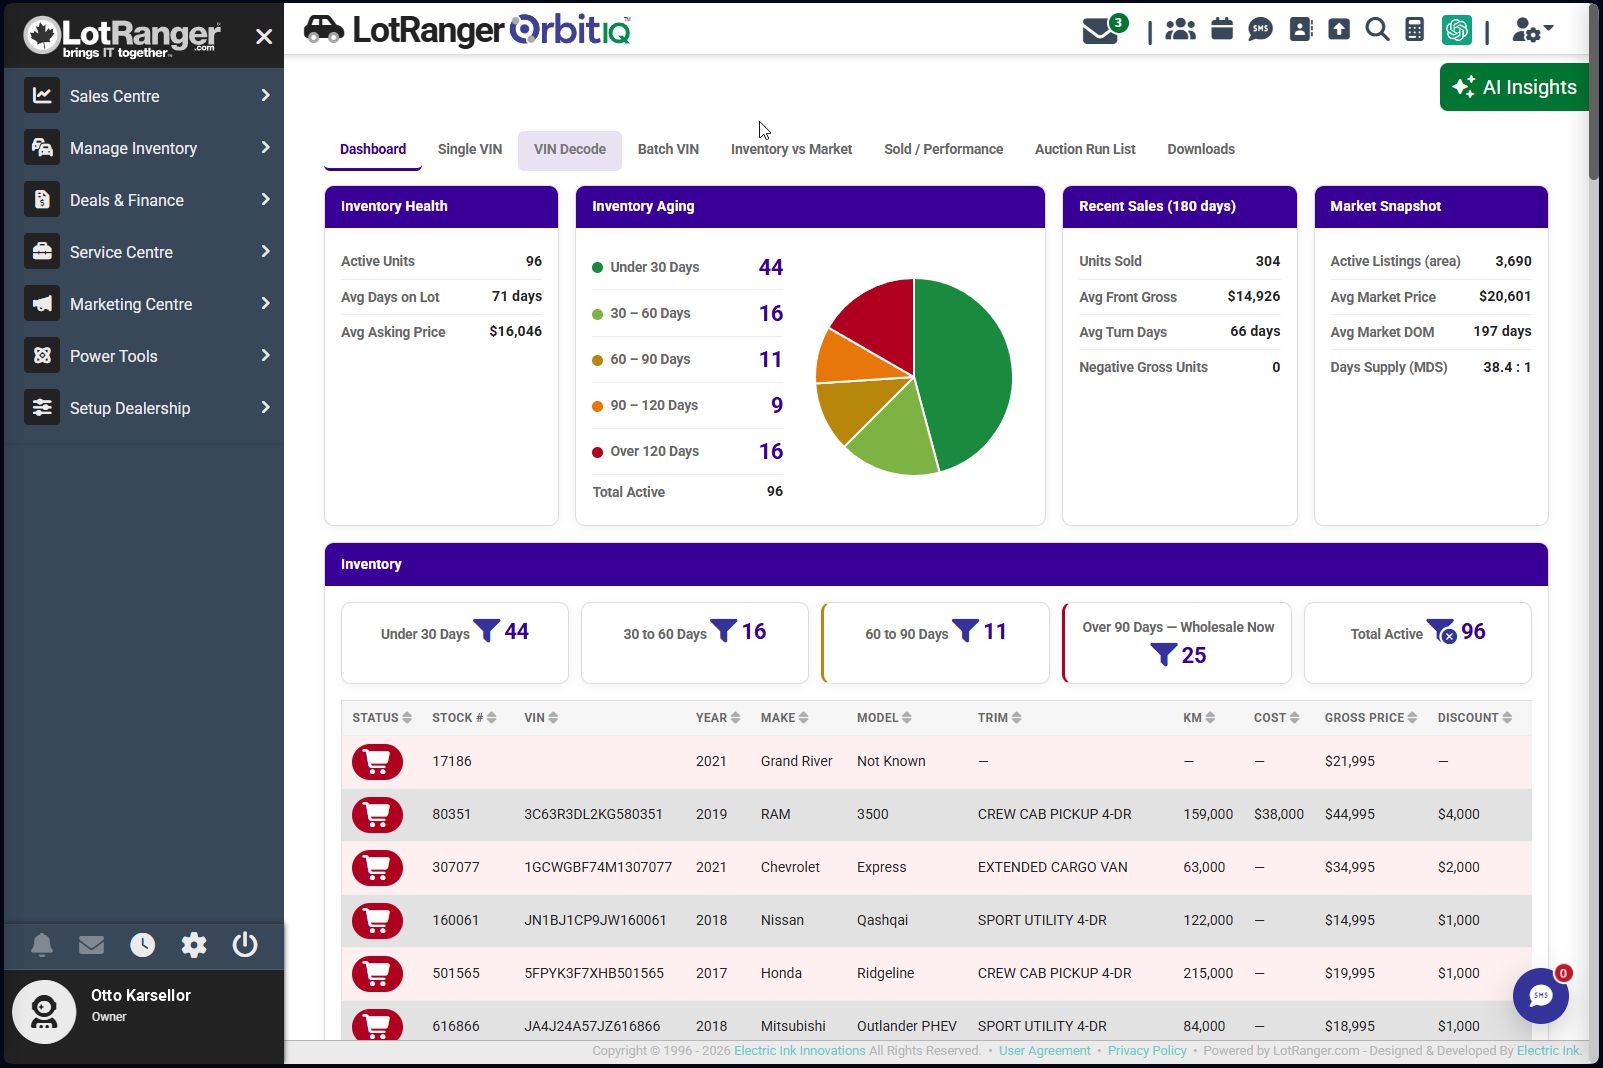The width and height of the screenshot is (1603, 1068).
Task: Expand the Setup Dealership menu
Action: coord(144,408)
